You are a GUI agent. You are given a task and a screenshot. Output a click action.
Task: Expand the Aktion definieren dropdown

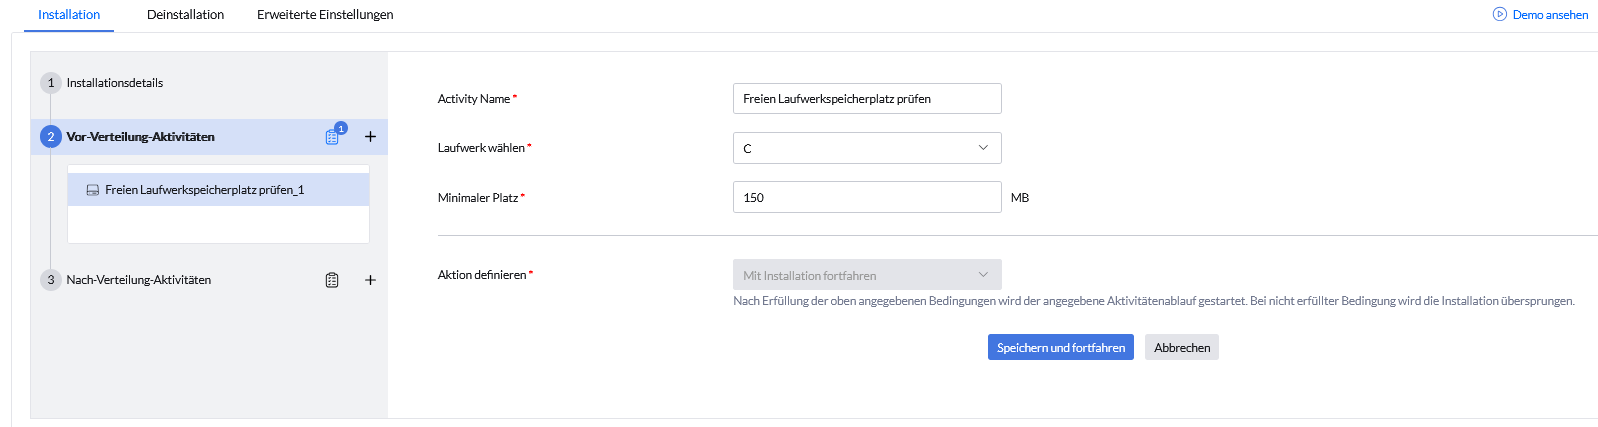(x=866, y=275)
